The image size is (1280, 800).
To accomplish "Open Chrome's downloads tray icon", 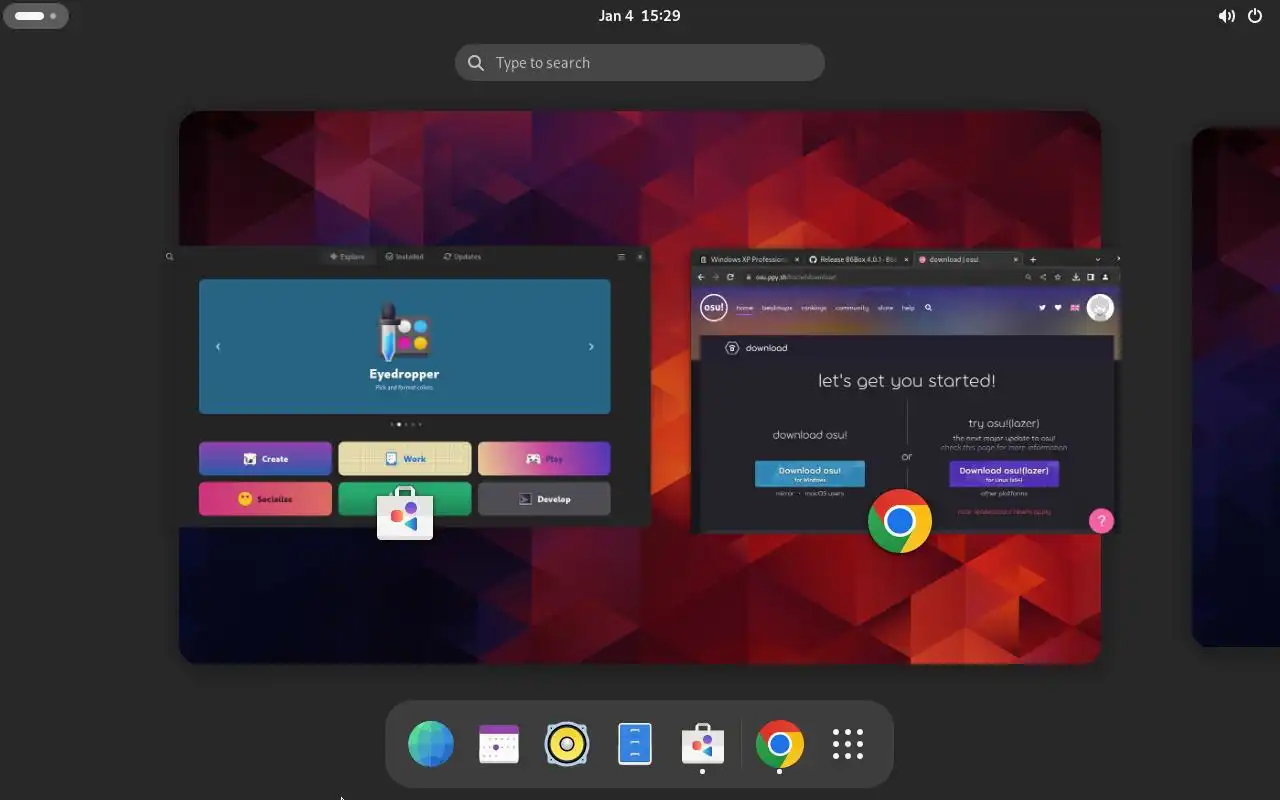I will click(1076, 277).
